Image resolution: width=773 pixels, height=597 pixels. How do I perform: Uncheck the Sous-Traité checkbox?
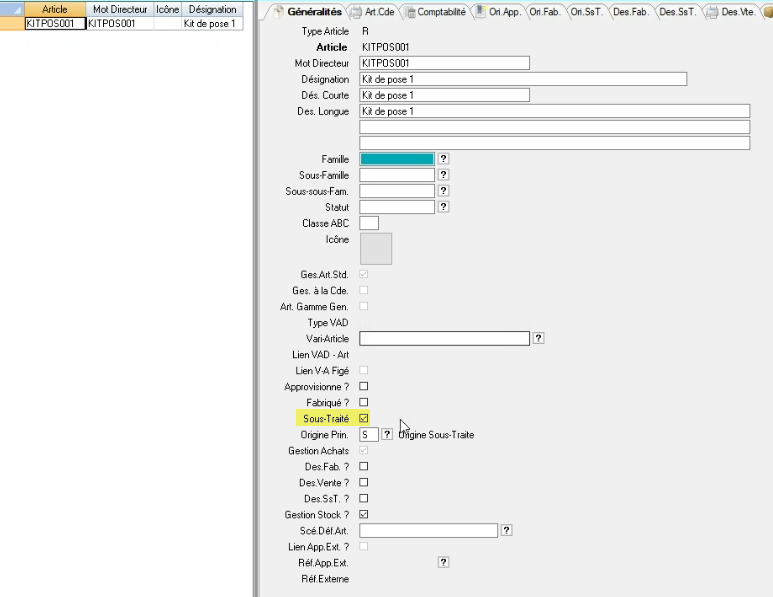pos(364,418)
